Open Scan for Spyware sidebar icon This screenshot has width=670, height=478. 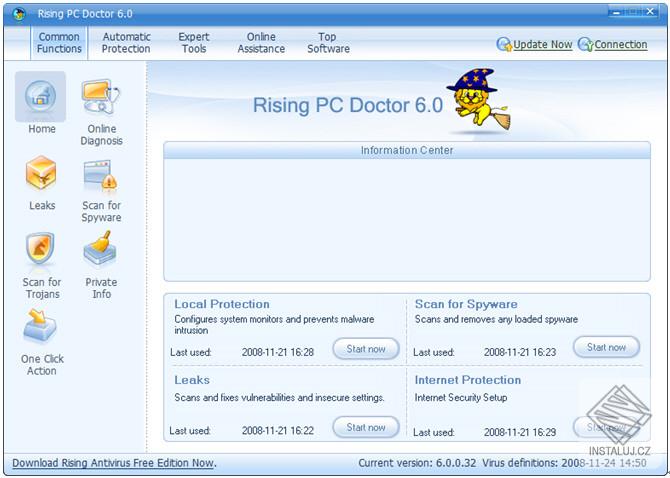tap(101, 174)
